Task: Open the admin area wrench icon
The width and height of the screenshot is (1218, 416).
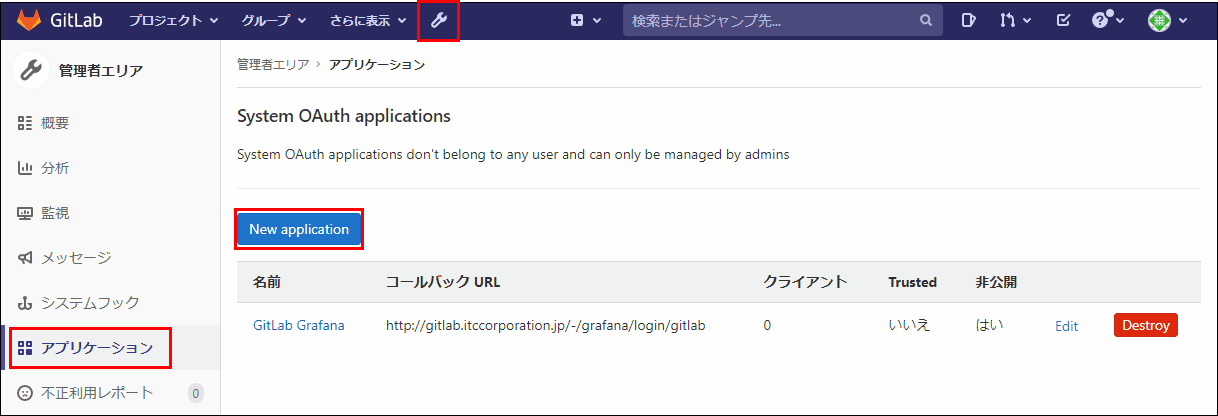Action: (438, 20)
